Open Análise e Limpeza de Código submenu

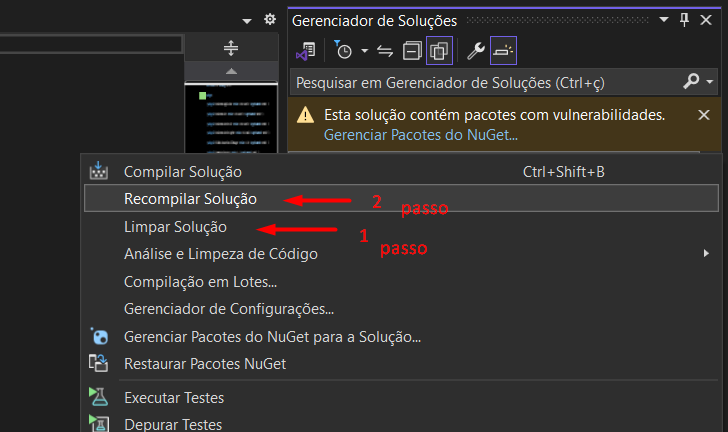[x=402, y=254]
